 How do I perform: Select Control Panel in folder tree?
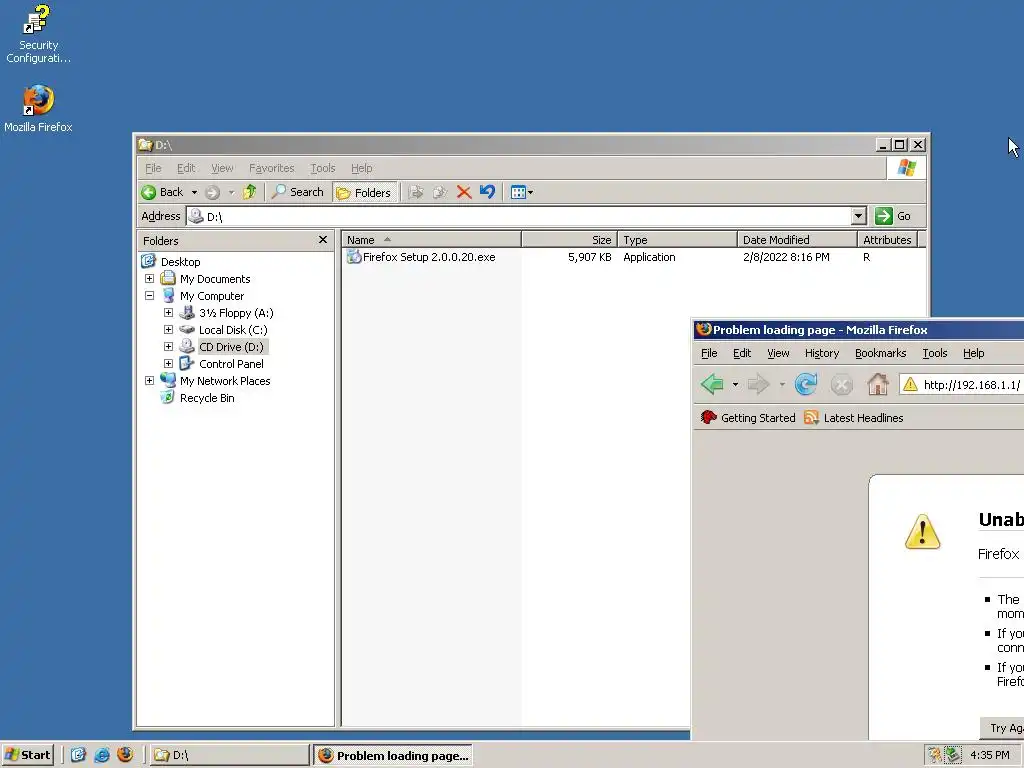tap(231, 364)
